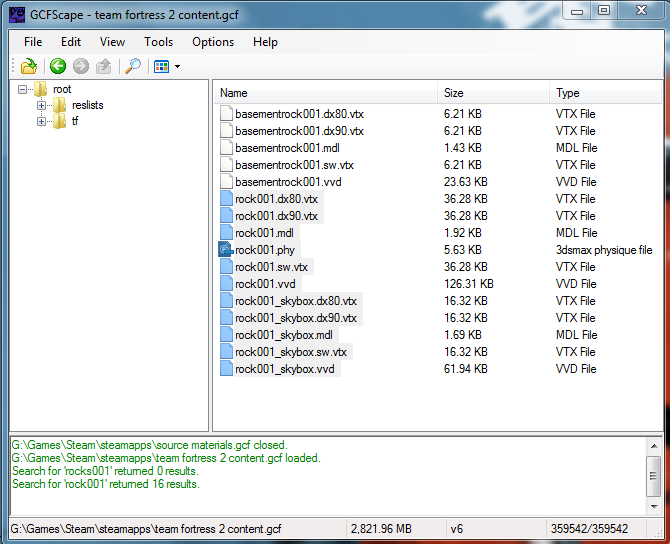Click file icon of basementrock001.sw.vtx
This screenshot has width=670, height=544.
(226, 165)
